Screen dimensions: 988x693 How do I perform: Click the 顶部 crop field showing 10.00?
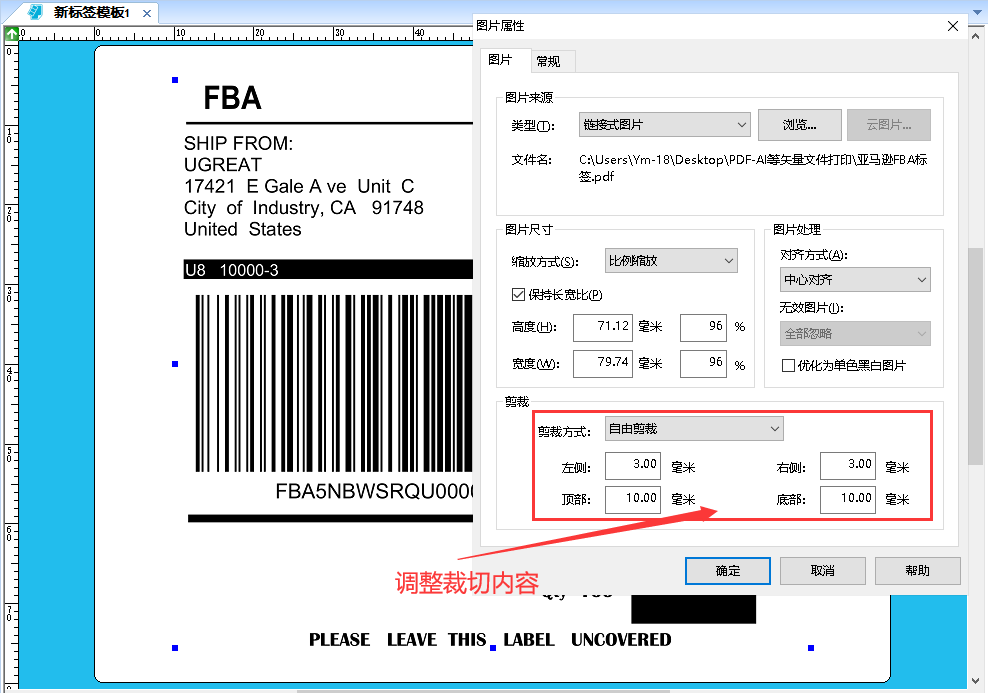633,499
